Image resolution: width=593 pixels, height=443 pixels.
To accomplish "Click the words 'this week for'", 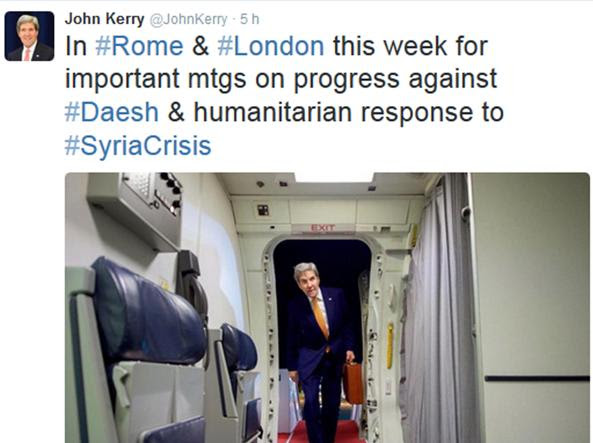I will 410,46.
